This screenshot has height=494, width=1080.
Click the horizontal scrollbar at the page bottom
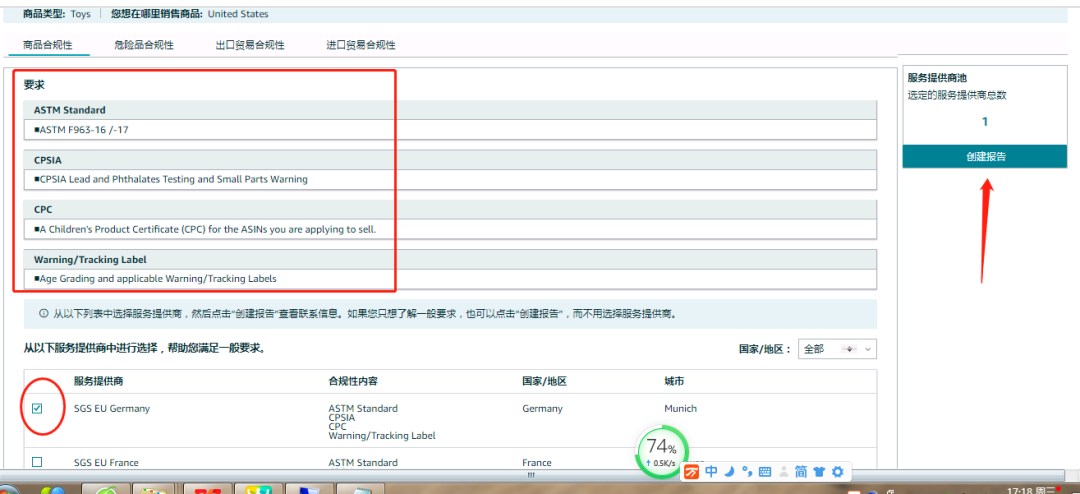pos(530,475)
